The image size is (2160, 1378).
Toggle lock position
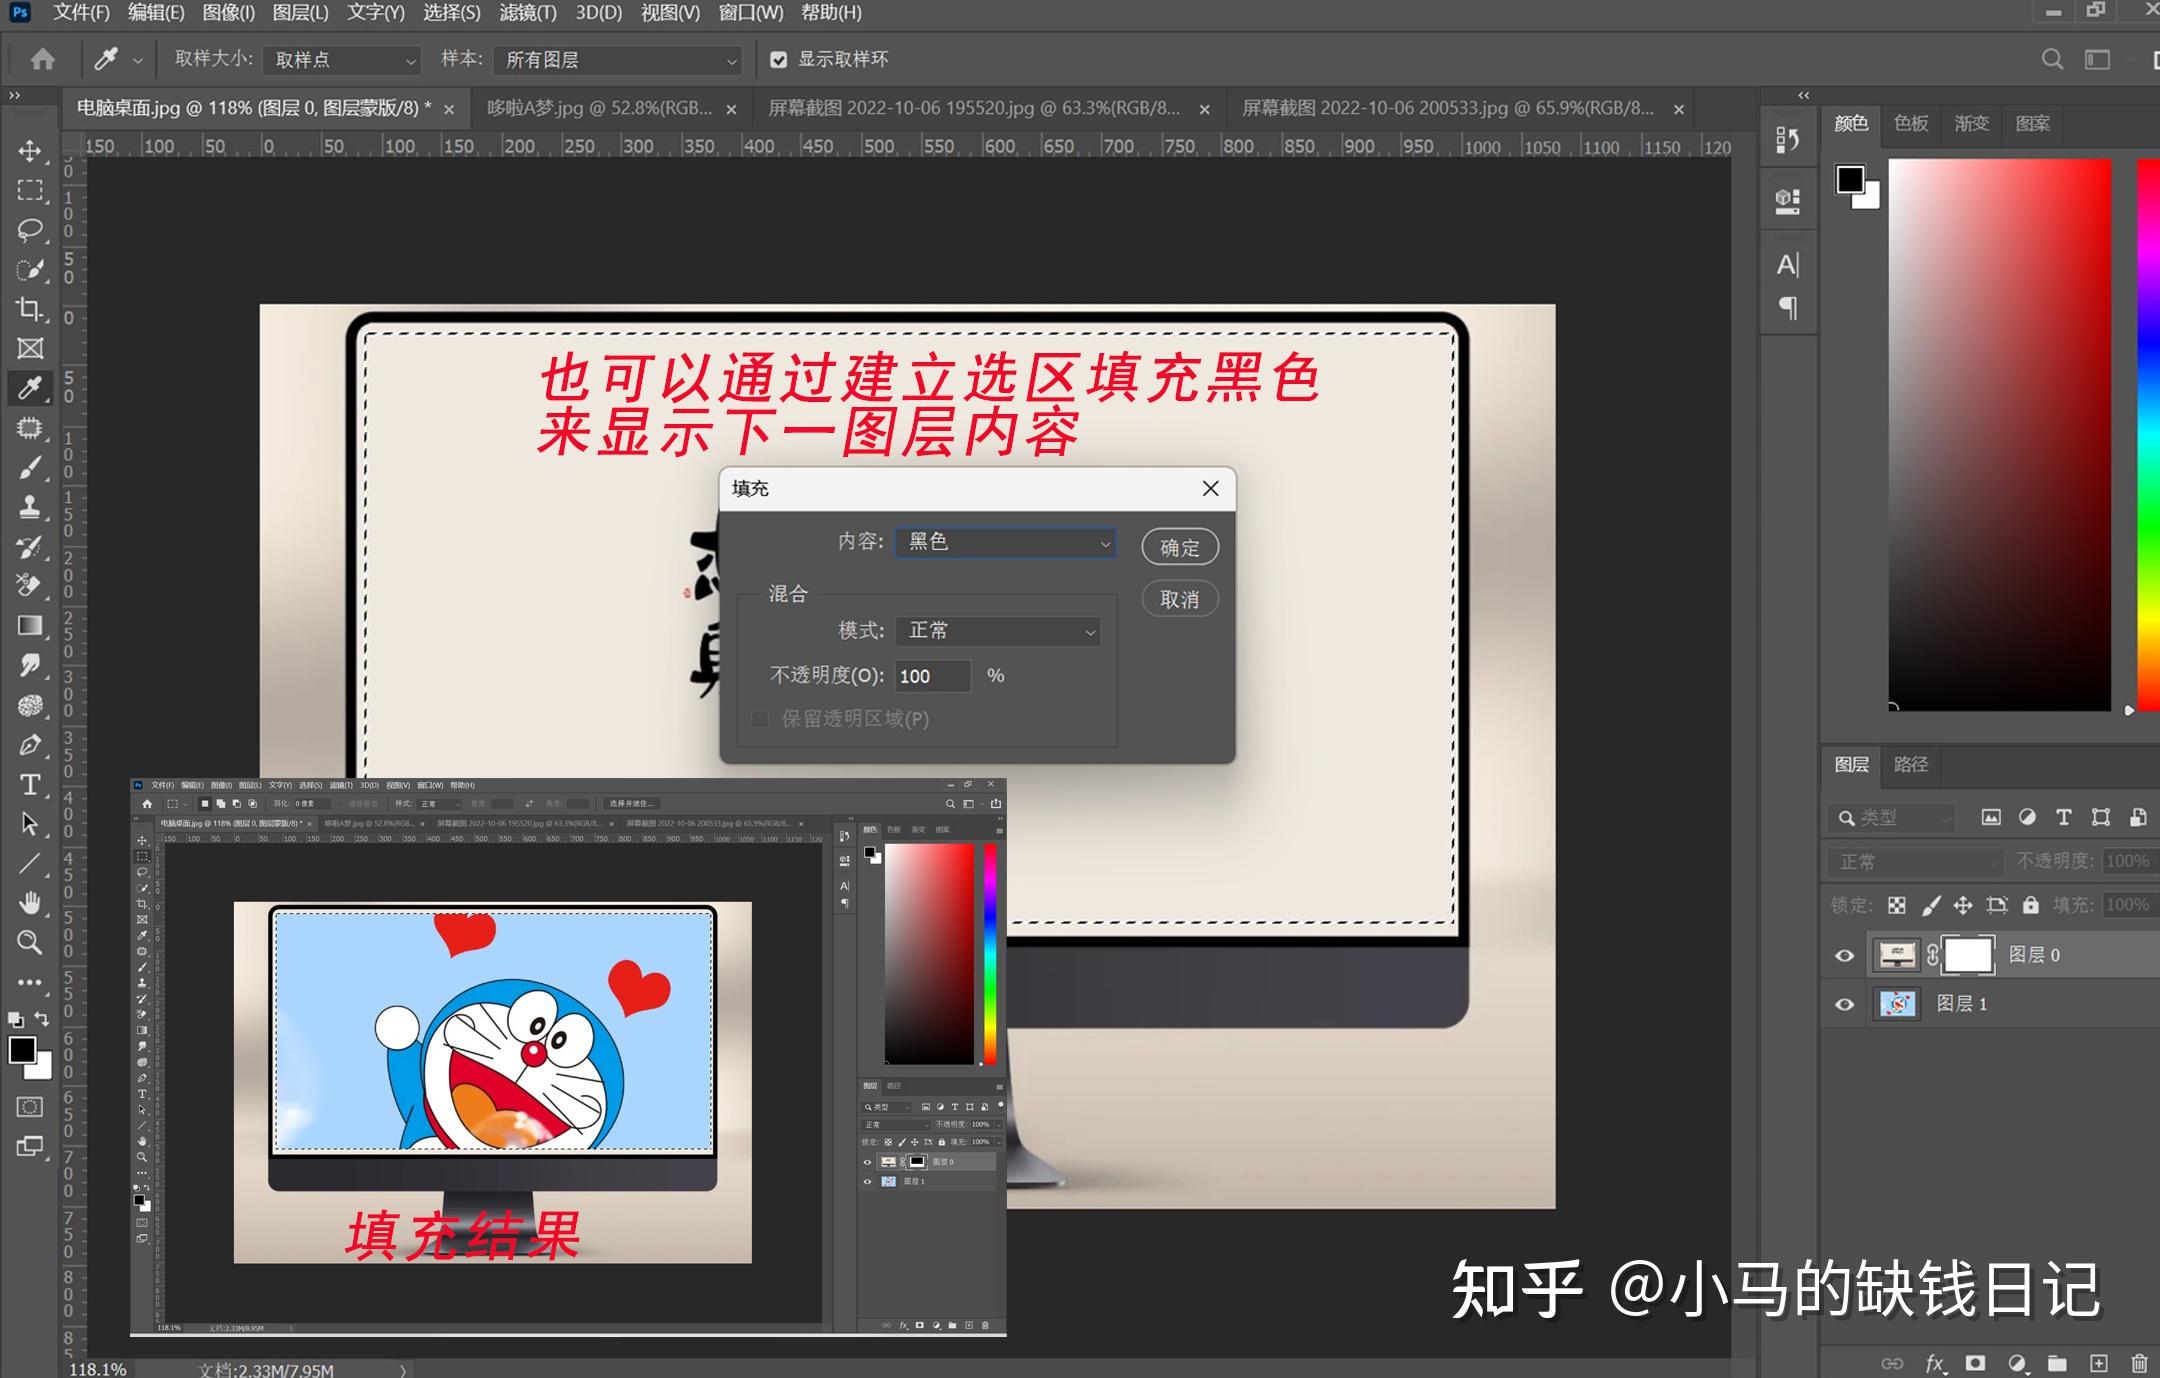[1963, 905]
